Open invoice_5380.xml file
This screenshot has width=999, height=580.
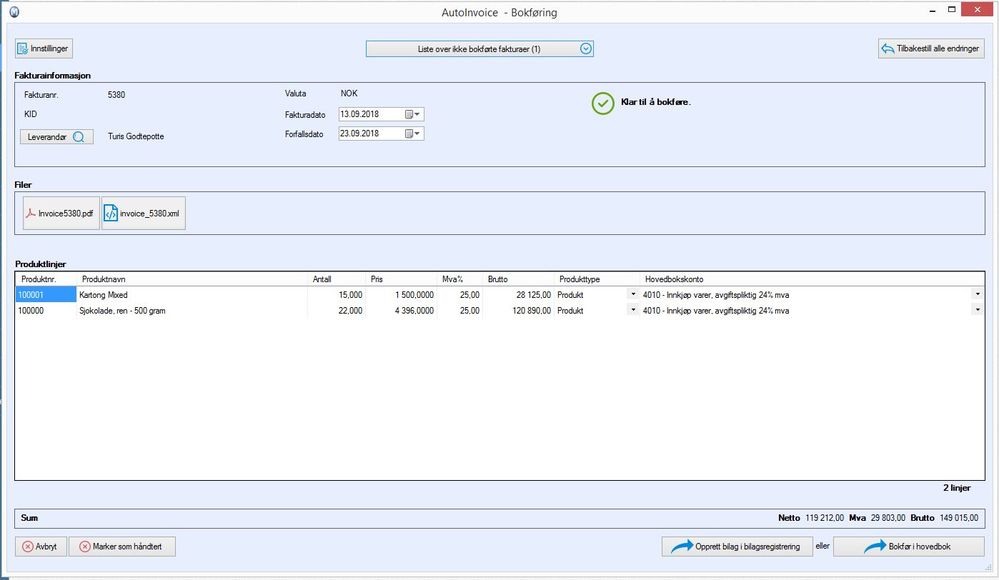click(144, 213)
